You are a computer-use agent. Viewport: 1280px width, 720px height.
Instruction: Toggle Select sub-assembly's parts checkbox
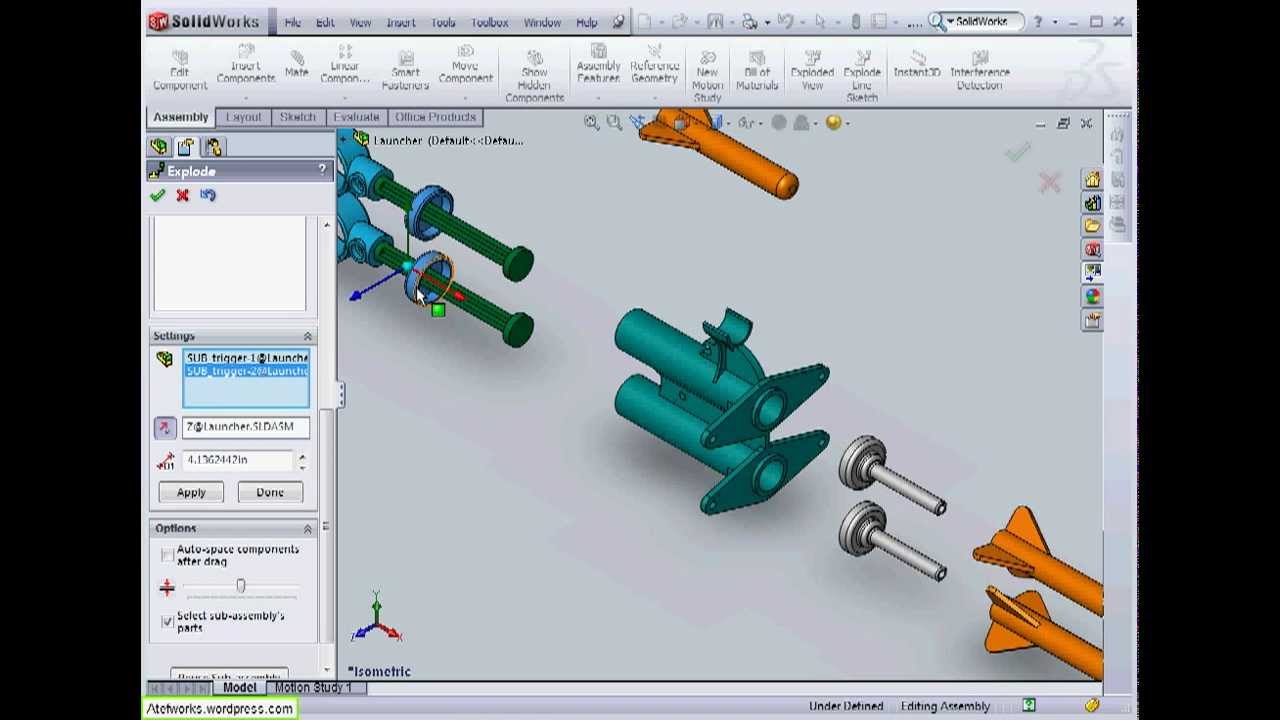tap(167, 622)
